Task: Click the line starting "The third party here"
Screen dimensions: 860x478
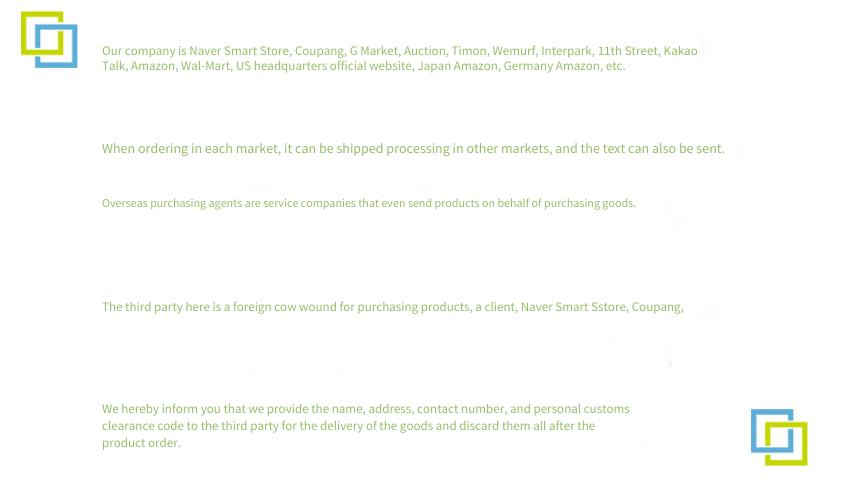Action: (393, 307)
